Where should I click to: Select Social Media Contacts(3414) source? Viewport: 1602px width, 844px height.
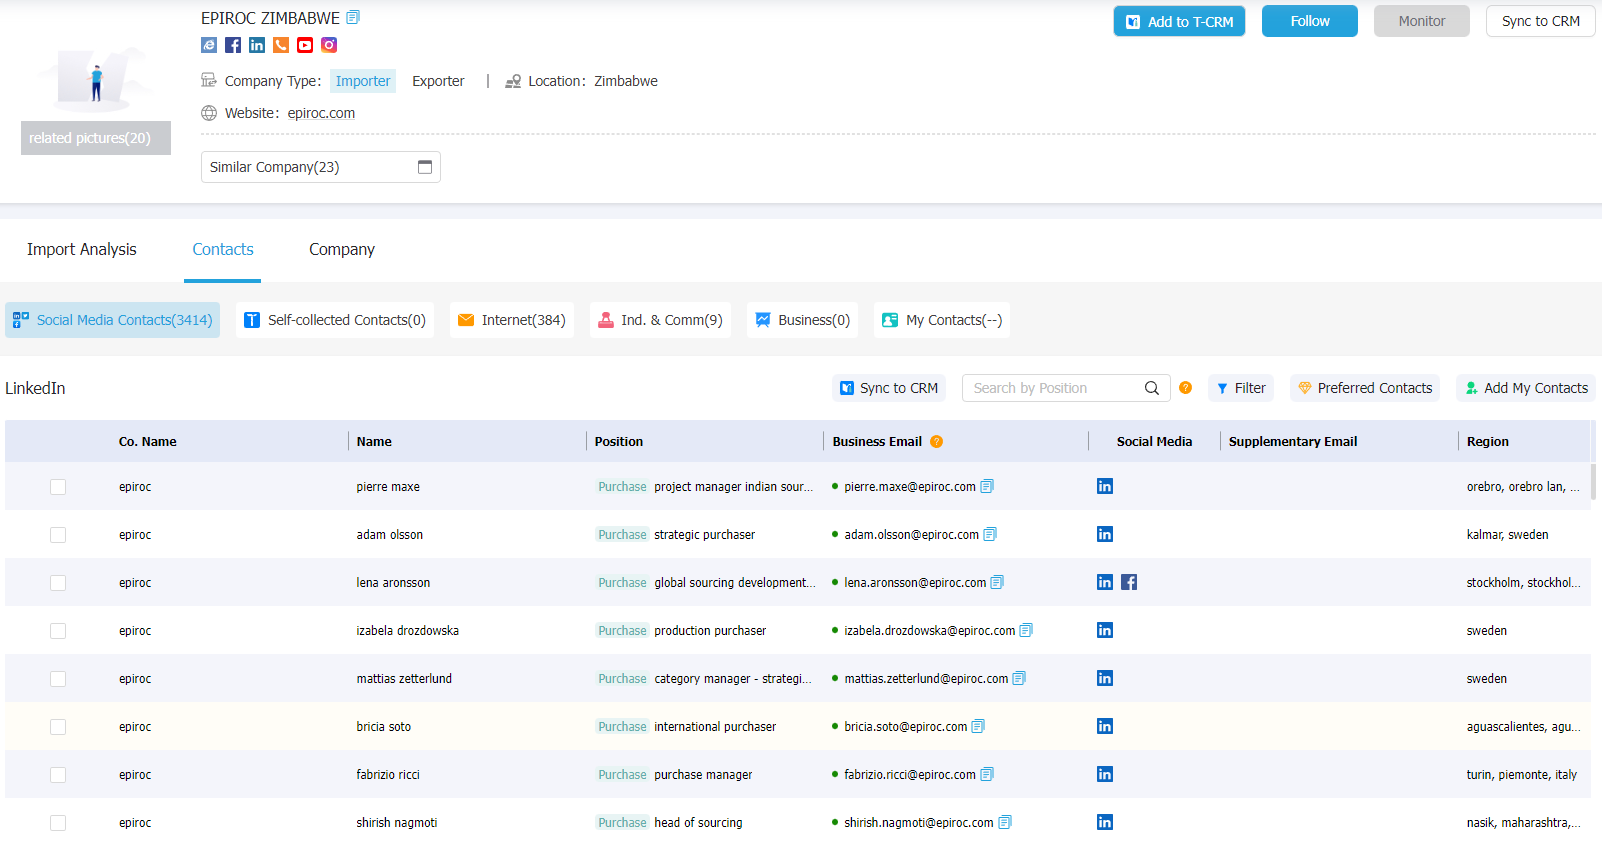(x=112, y=320)
